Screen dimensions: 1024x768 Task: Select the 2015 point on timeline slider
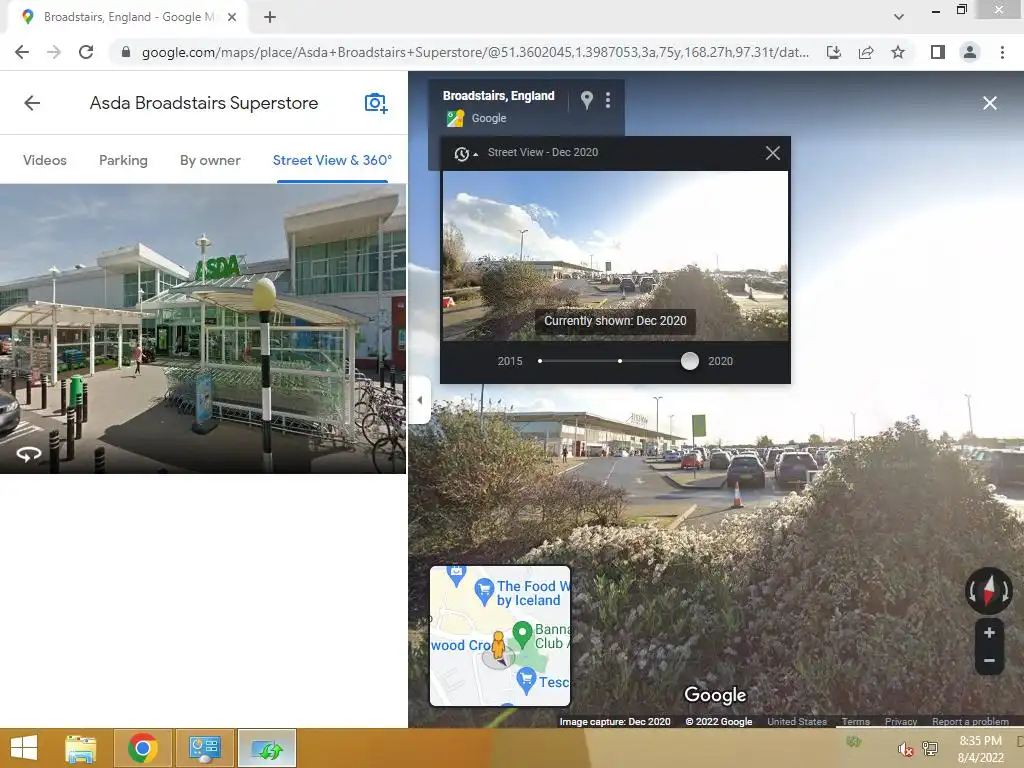coord(540,360)
